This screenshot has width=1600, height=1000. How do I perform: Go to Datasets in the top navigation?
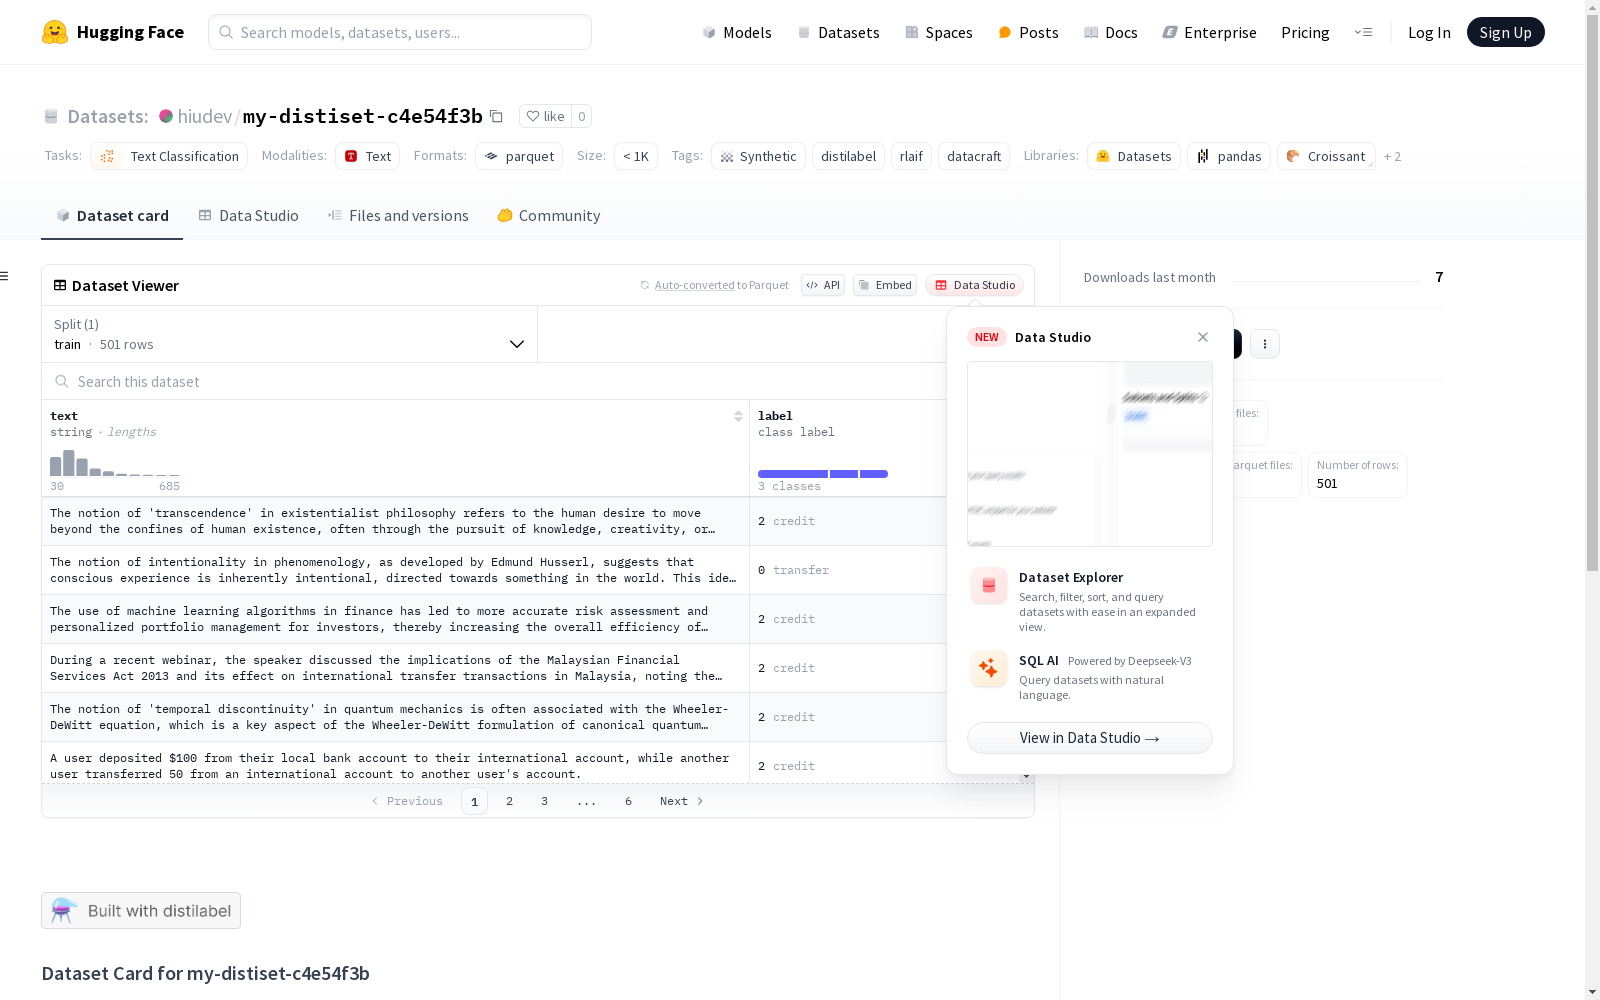point(838,32)
